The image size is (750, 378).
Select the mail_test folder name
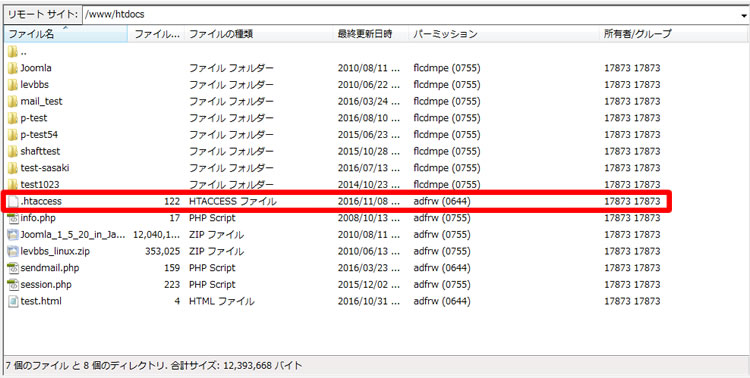coord(41,101)
